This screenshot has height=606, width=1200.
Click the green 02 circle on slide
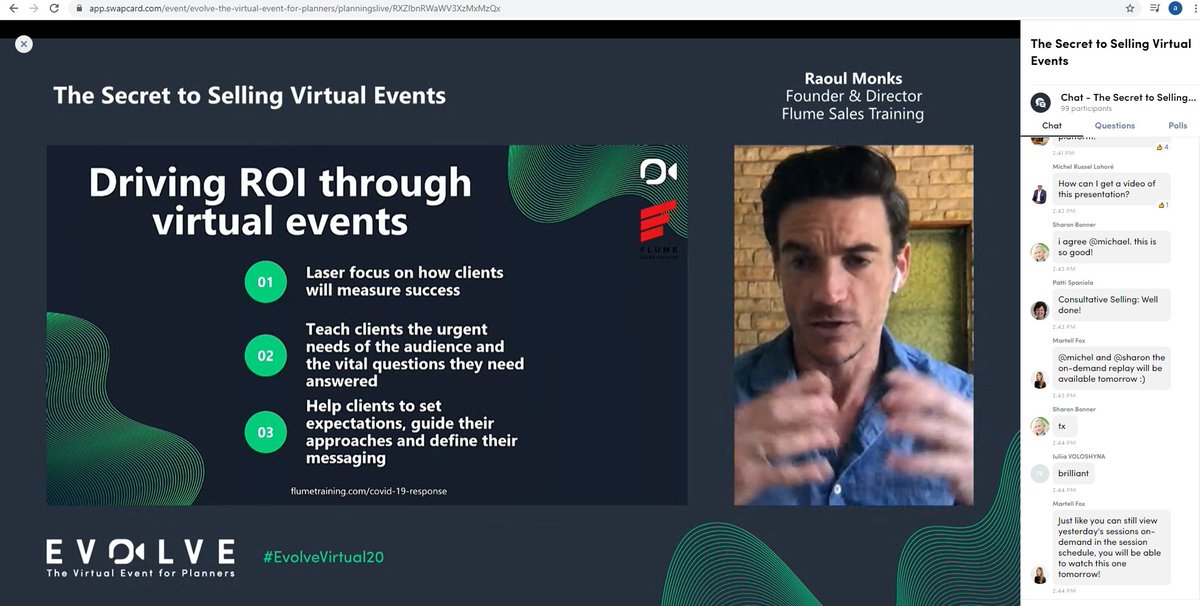coord(265,355)
